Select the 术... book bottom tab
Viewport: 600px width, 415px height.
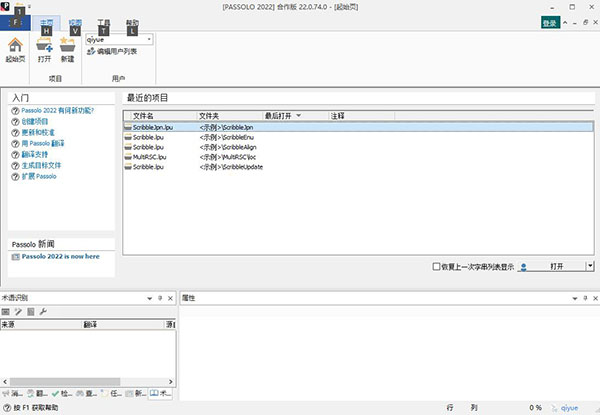(x=160, y=393)
